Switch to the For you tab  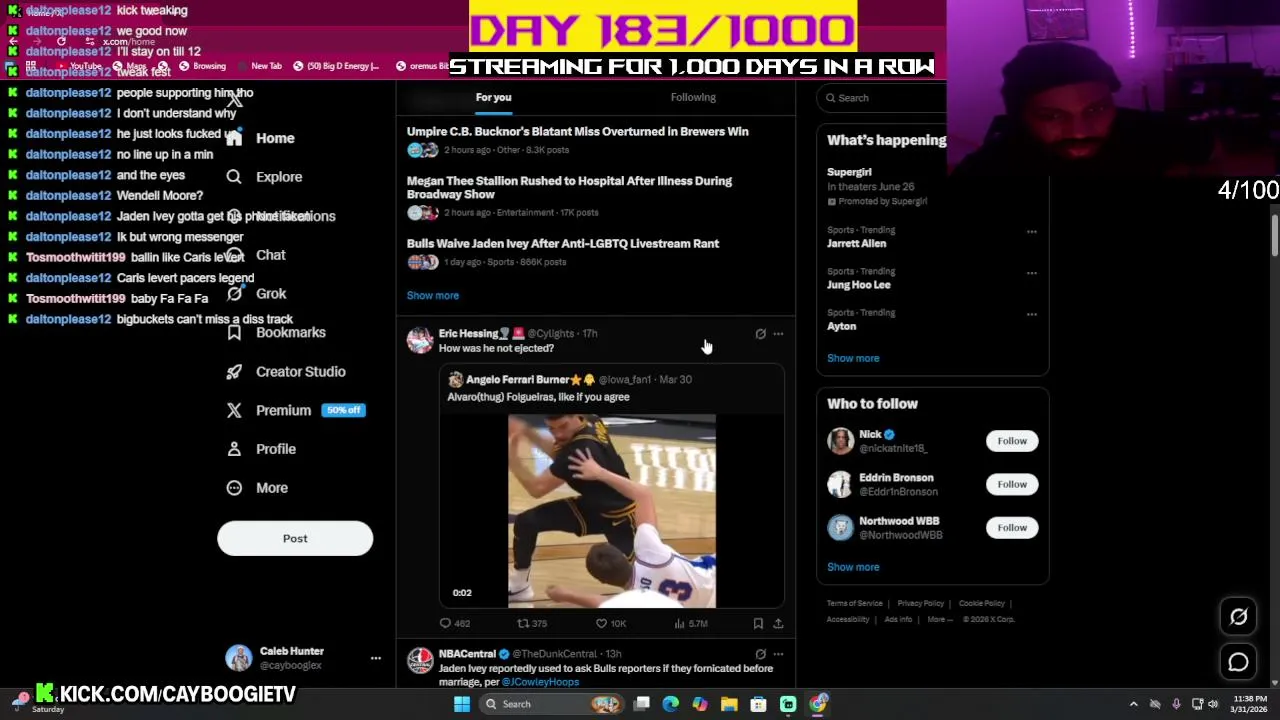pos(493,97)
